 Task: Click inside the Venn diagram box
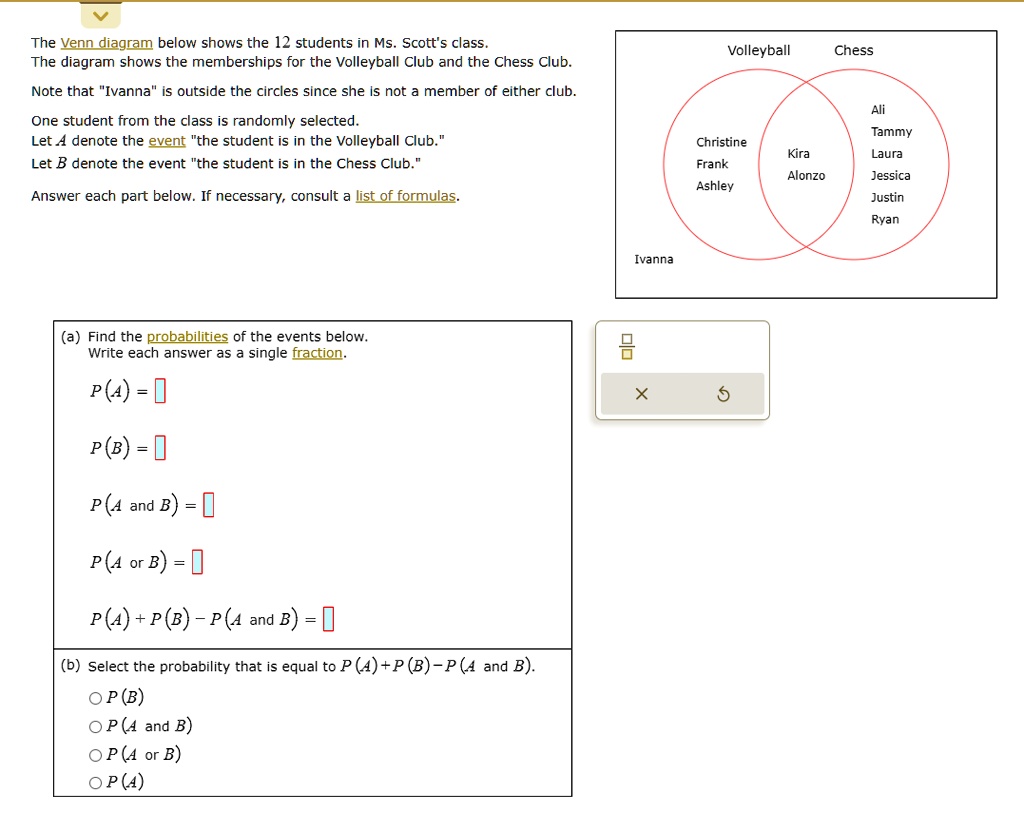pos(806,163)
